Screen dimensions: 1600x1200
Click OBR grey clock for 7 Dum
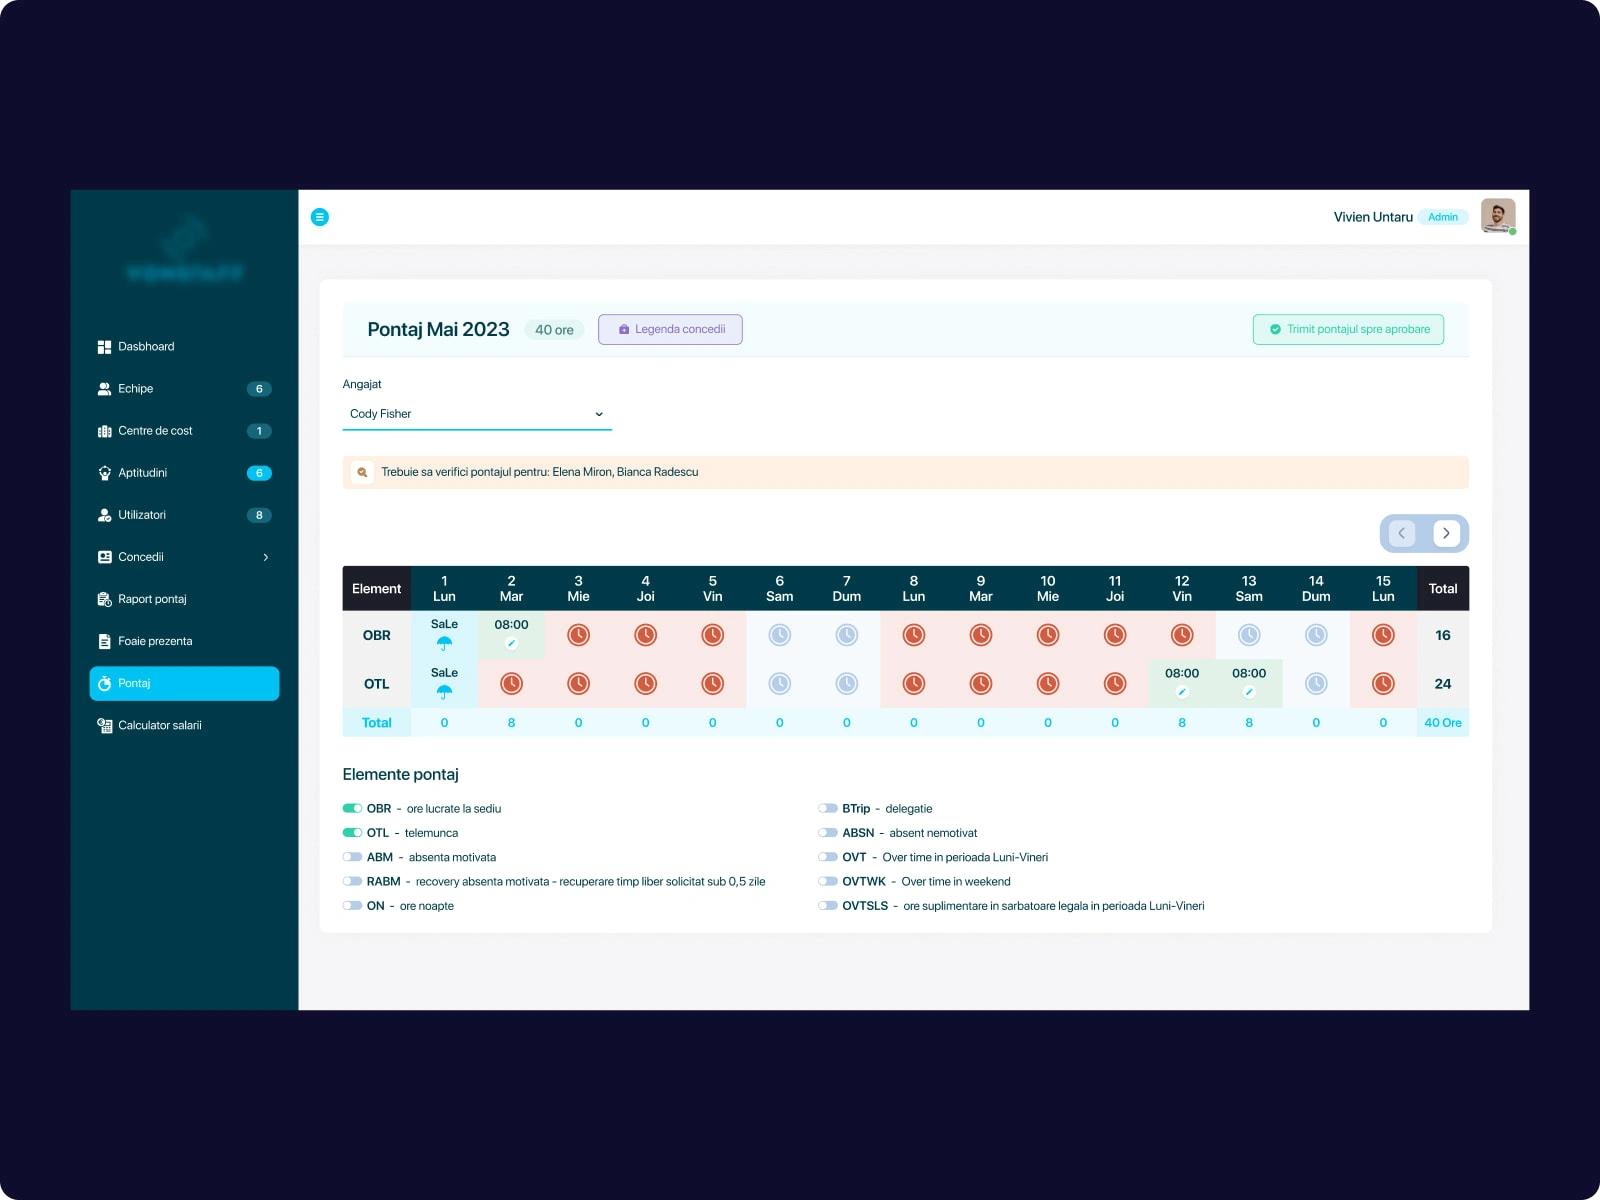847,635
